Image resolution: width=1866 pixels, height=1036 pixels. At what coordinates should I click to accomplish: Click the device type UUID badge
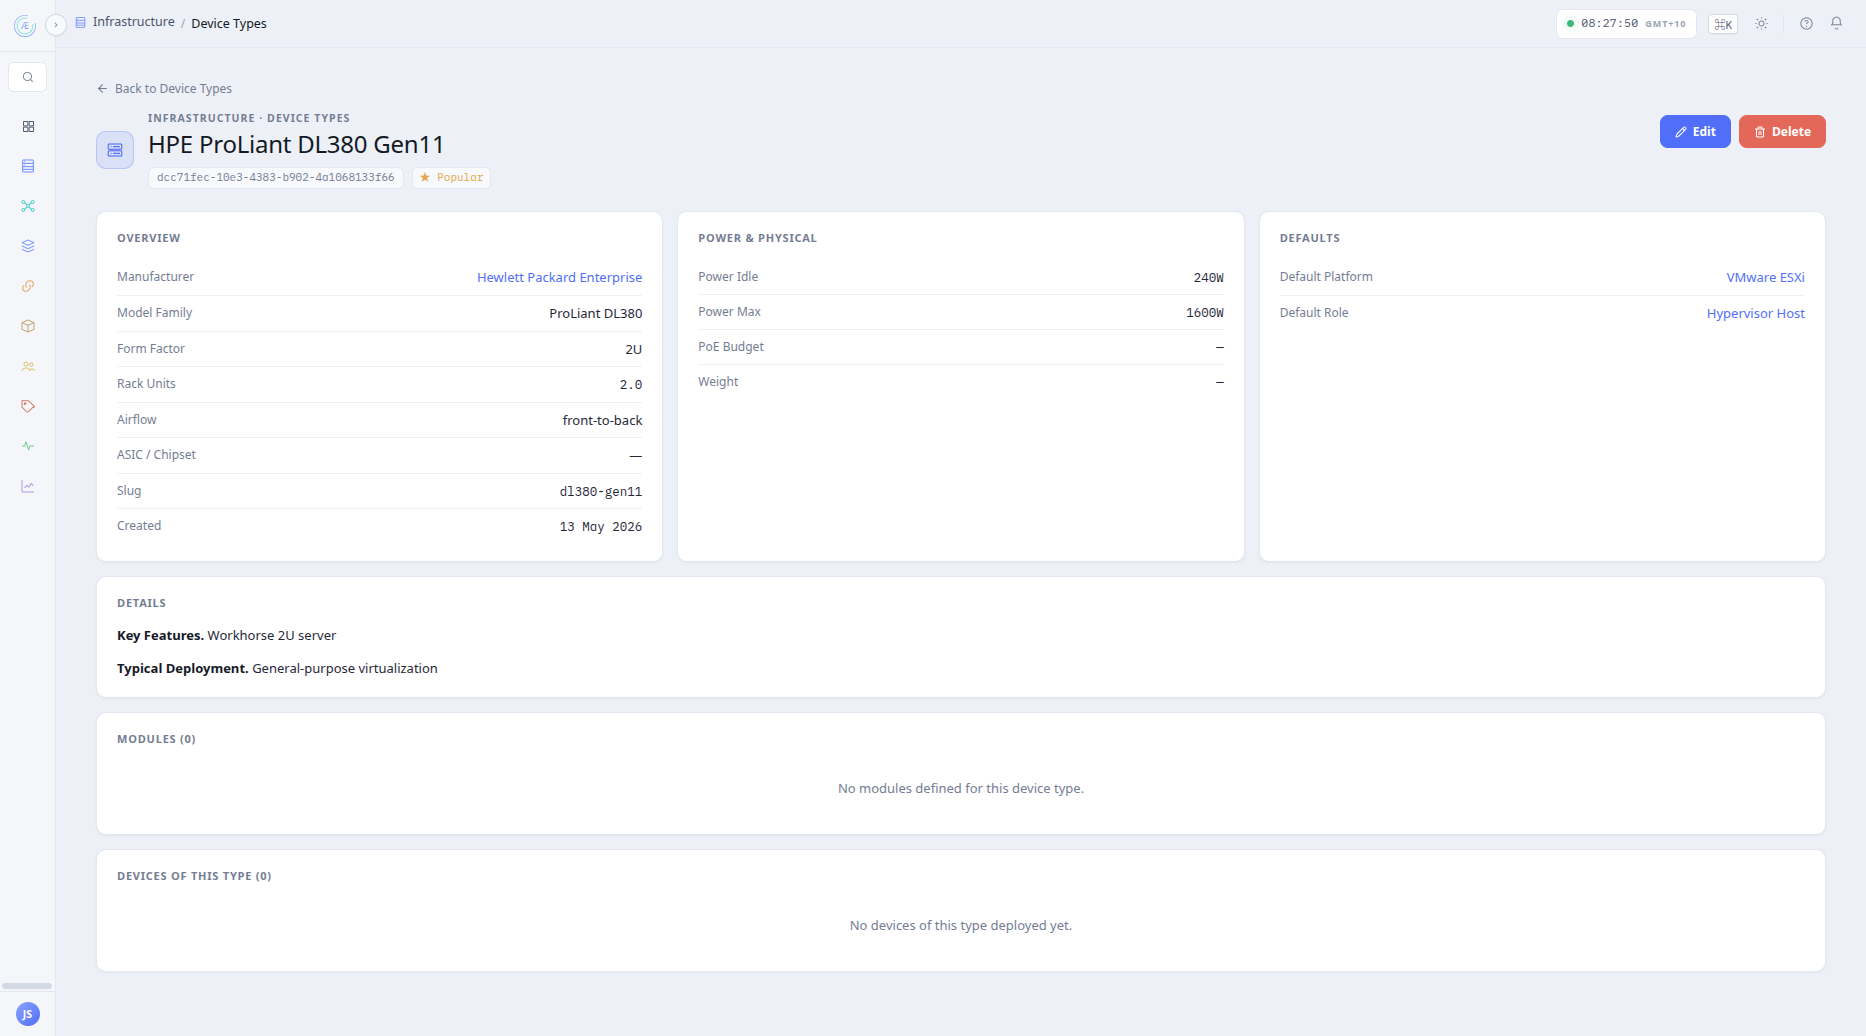pyautogui.click(x=276, y=178)
